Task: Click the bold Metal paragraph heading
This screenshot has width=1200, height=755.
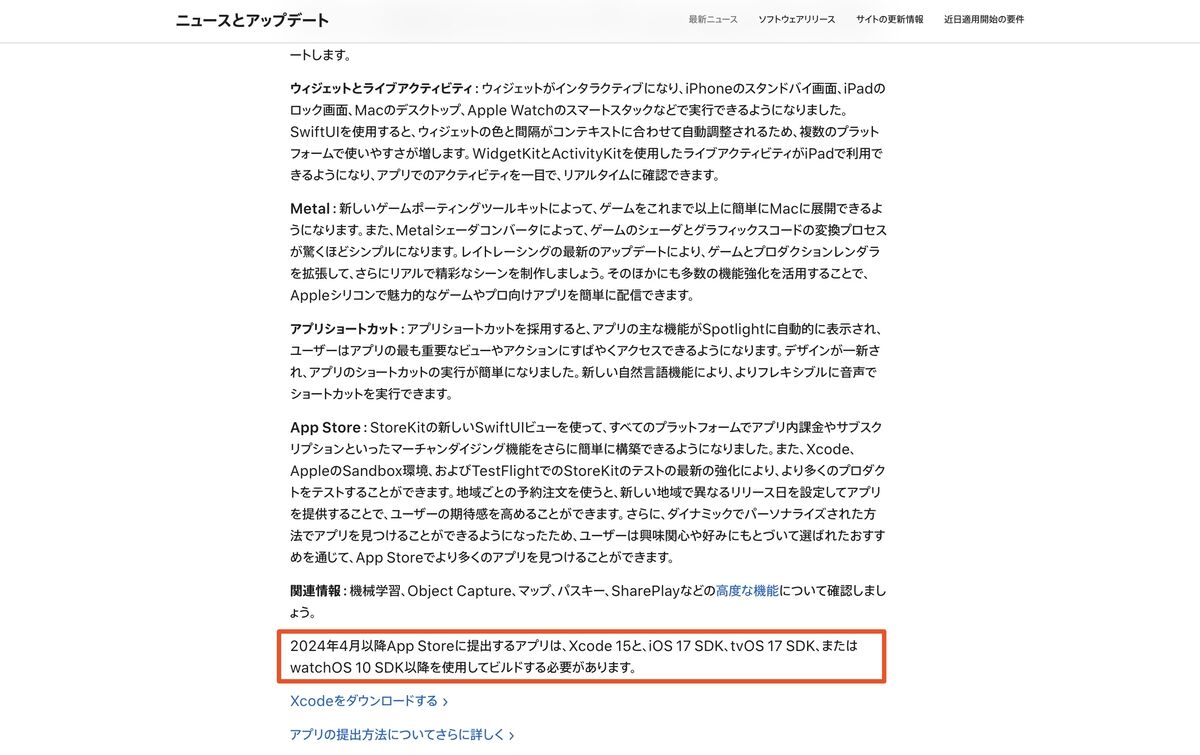Action: pyautogui.click(x=309, y=209)
